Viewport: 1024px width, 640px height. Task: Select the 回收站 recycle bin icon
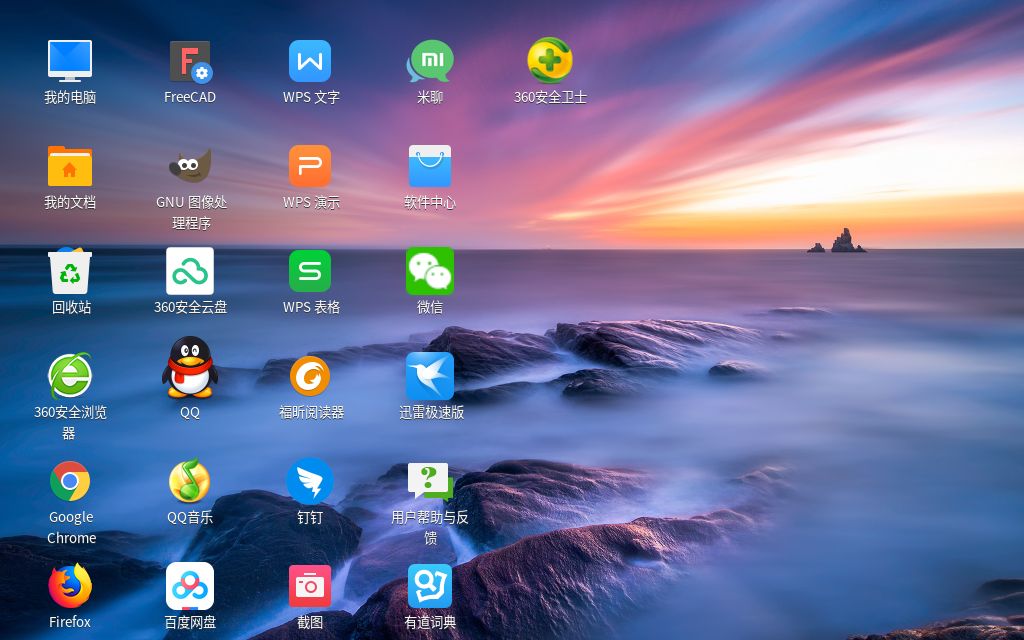[x=70, y=271]
